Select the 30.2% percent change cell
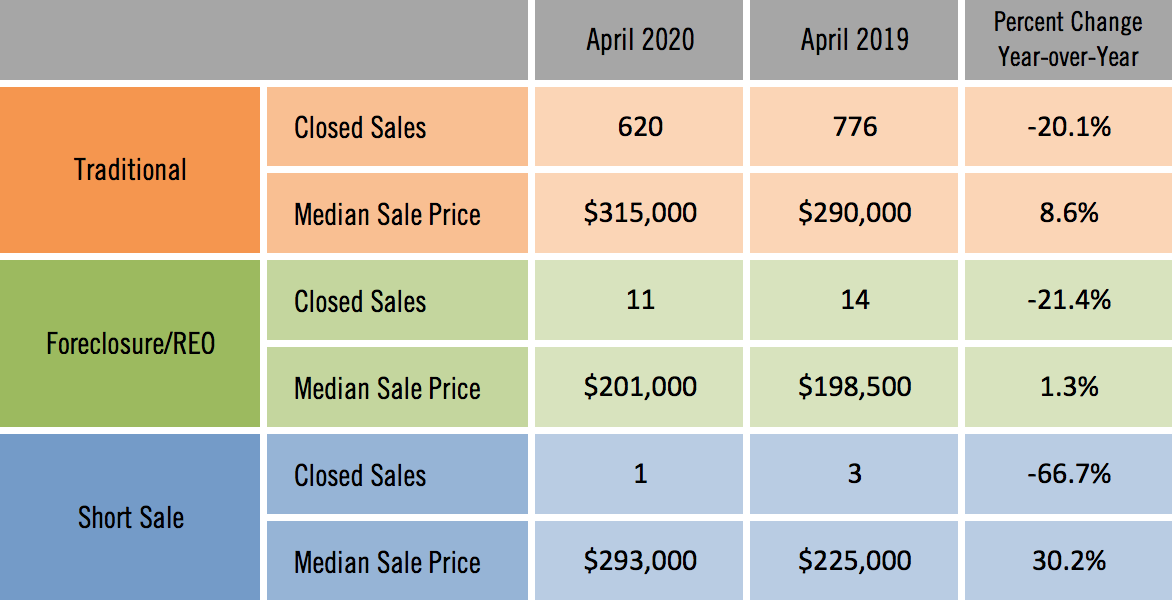Screen dimensions: 1172x600 pos(1067,561)
